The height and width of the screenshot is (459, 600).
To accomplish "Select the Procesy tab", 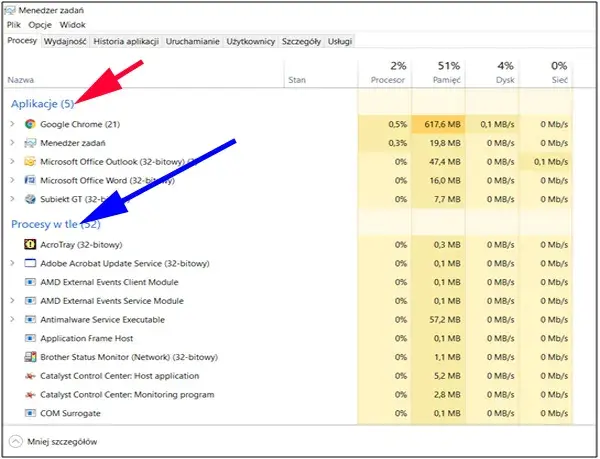I will pos(22,41).
